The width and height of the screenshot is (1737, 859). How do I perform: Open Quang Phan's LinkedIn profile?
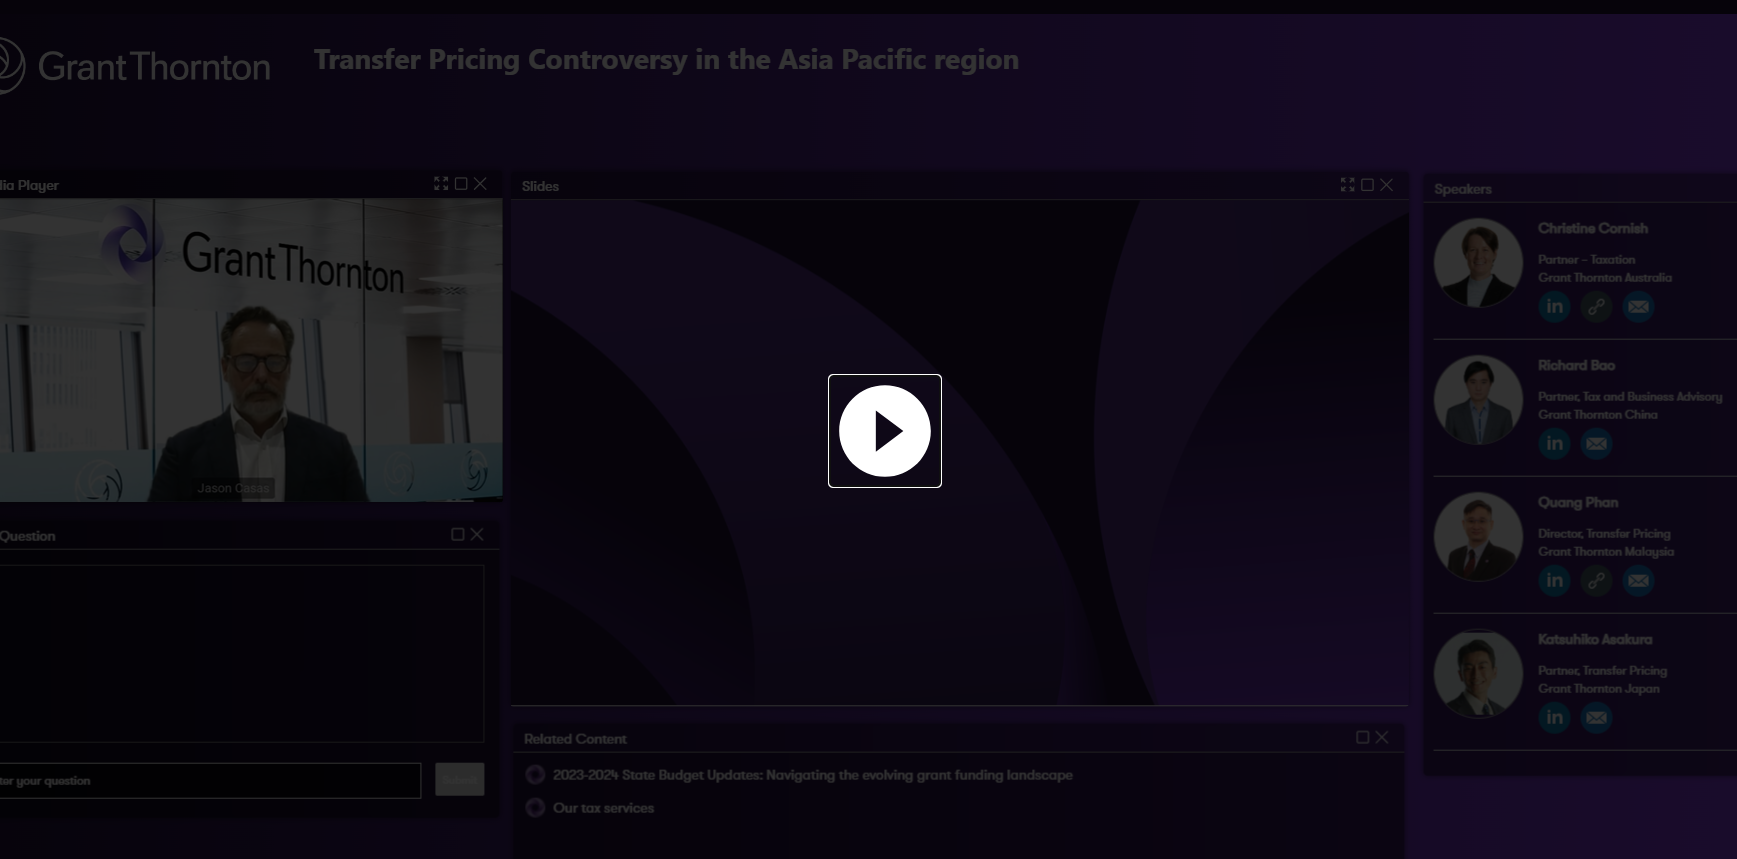(1554, 581)
